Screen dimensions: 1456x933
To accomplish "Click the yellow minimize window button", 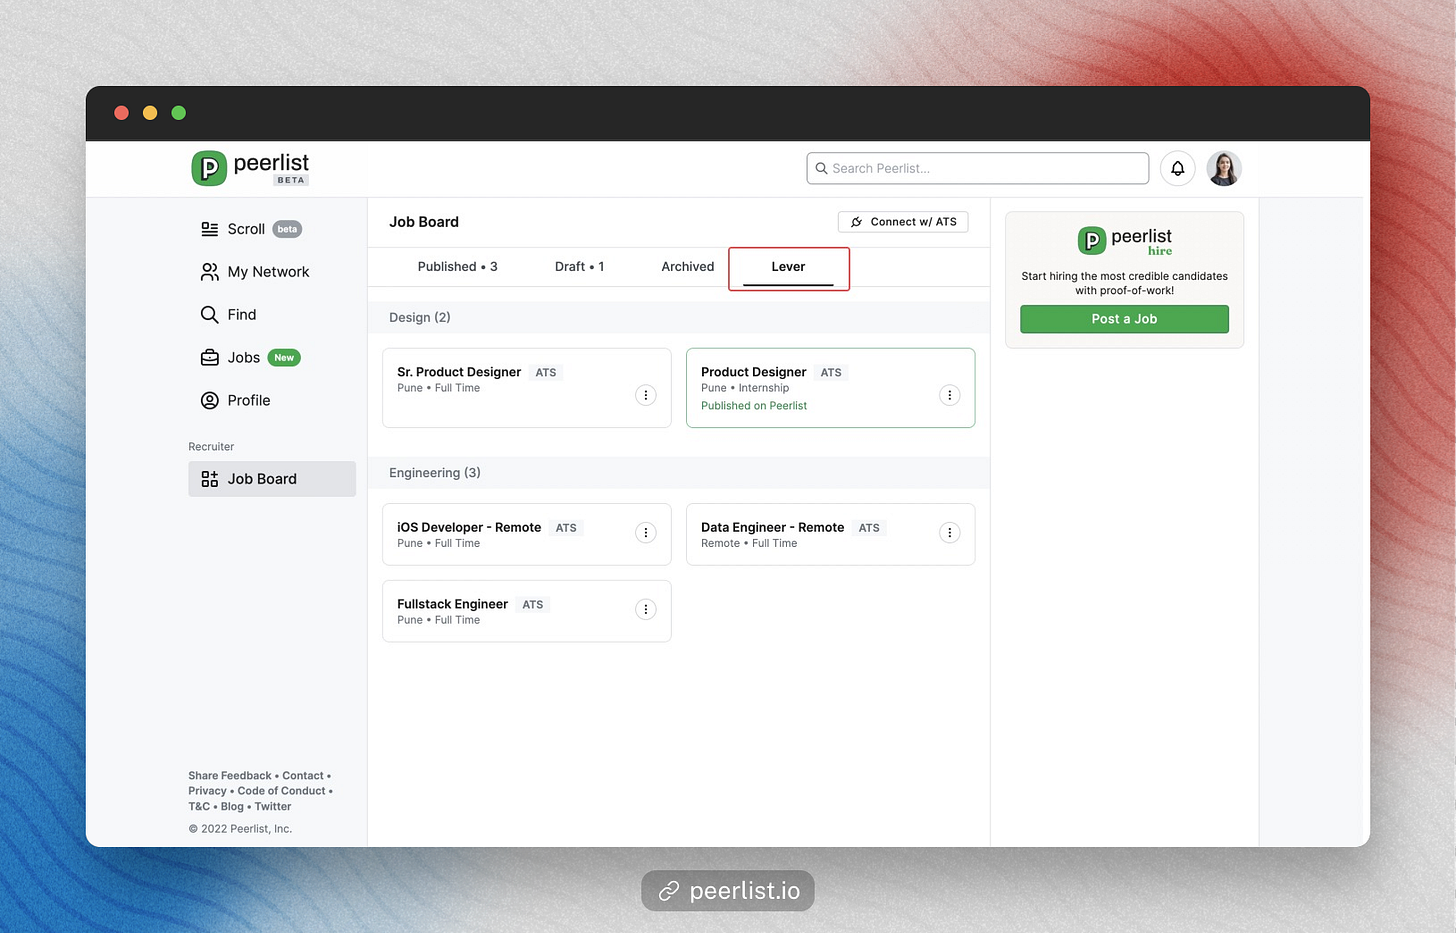I will (x=150, y=113).
